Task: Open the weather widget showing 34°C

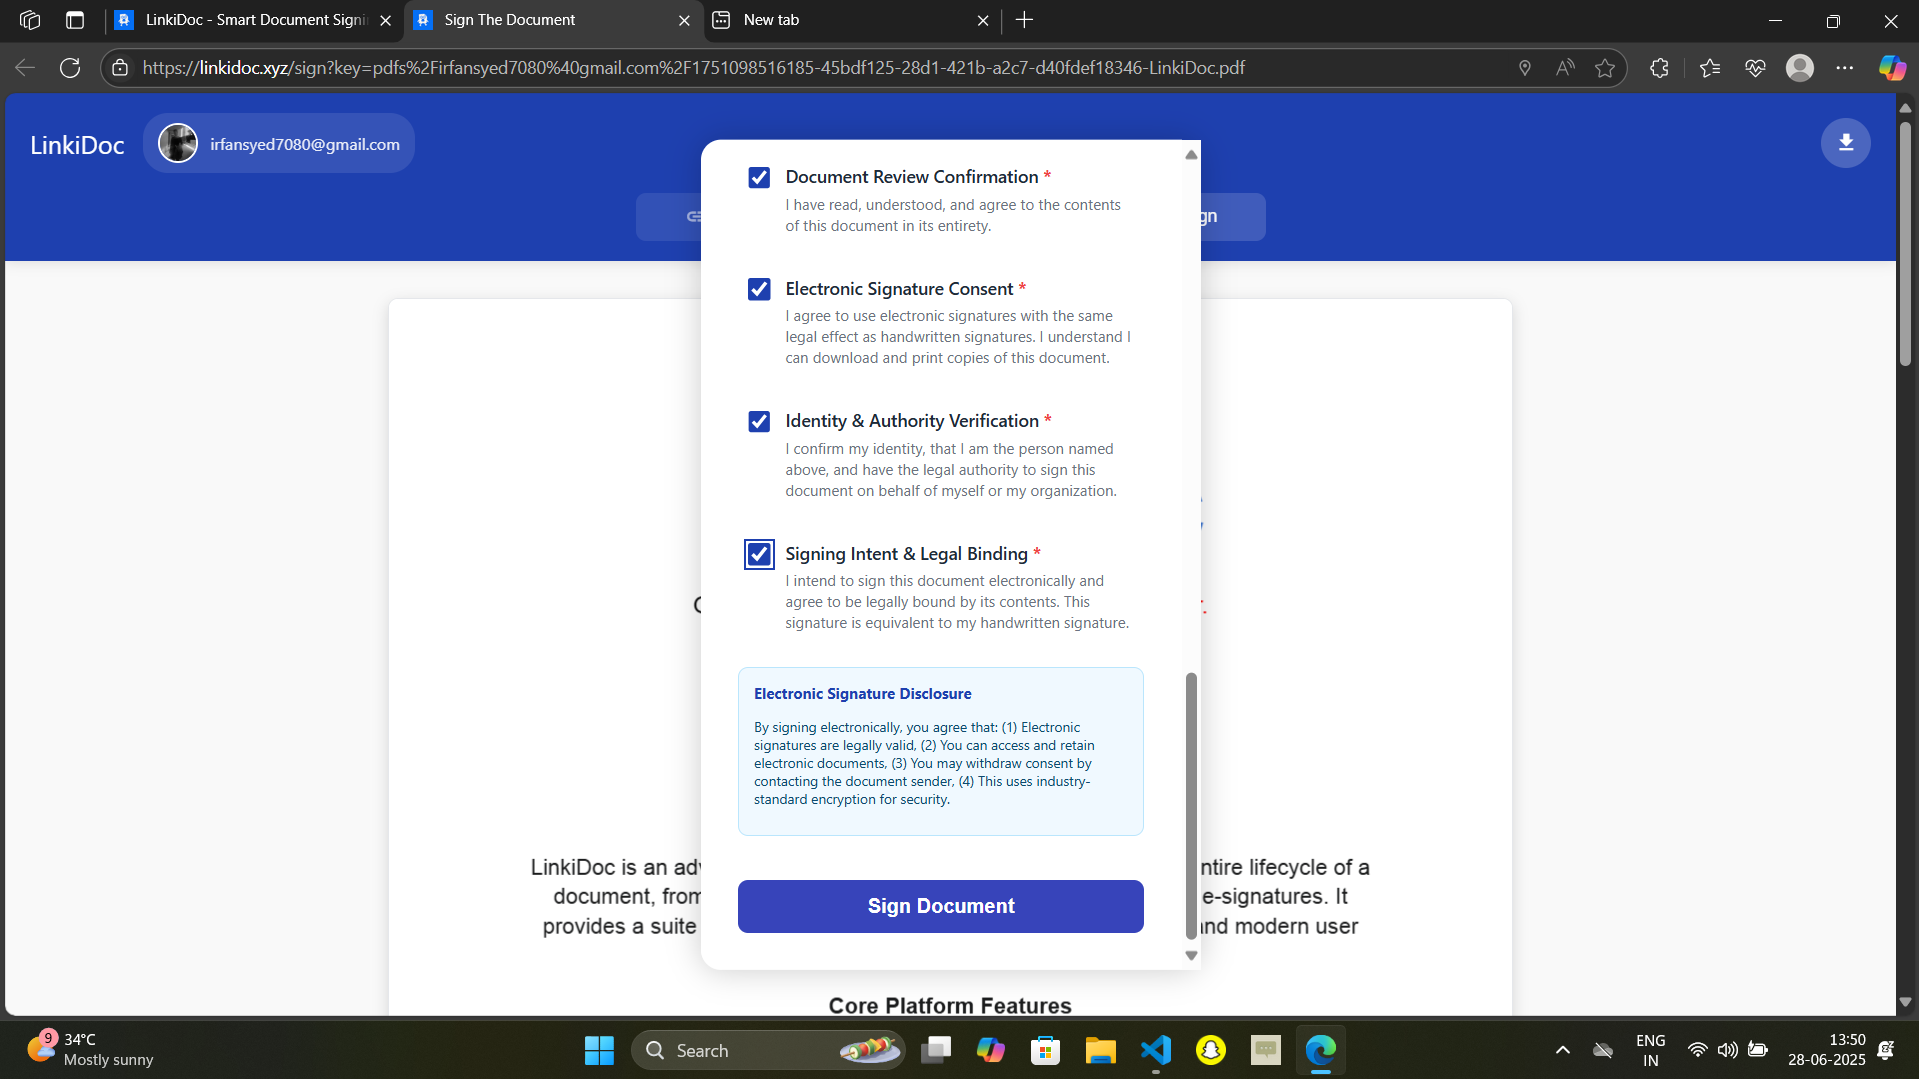Action: (x=90, y=1050)
